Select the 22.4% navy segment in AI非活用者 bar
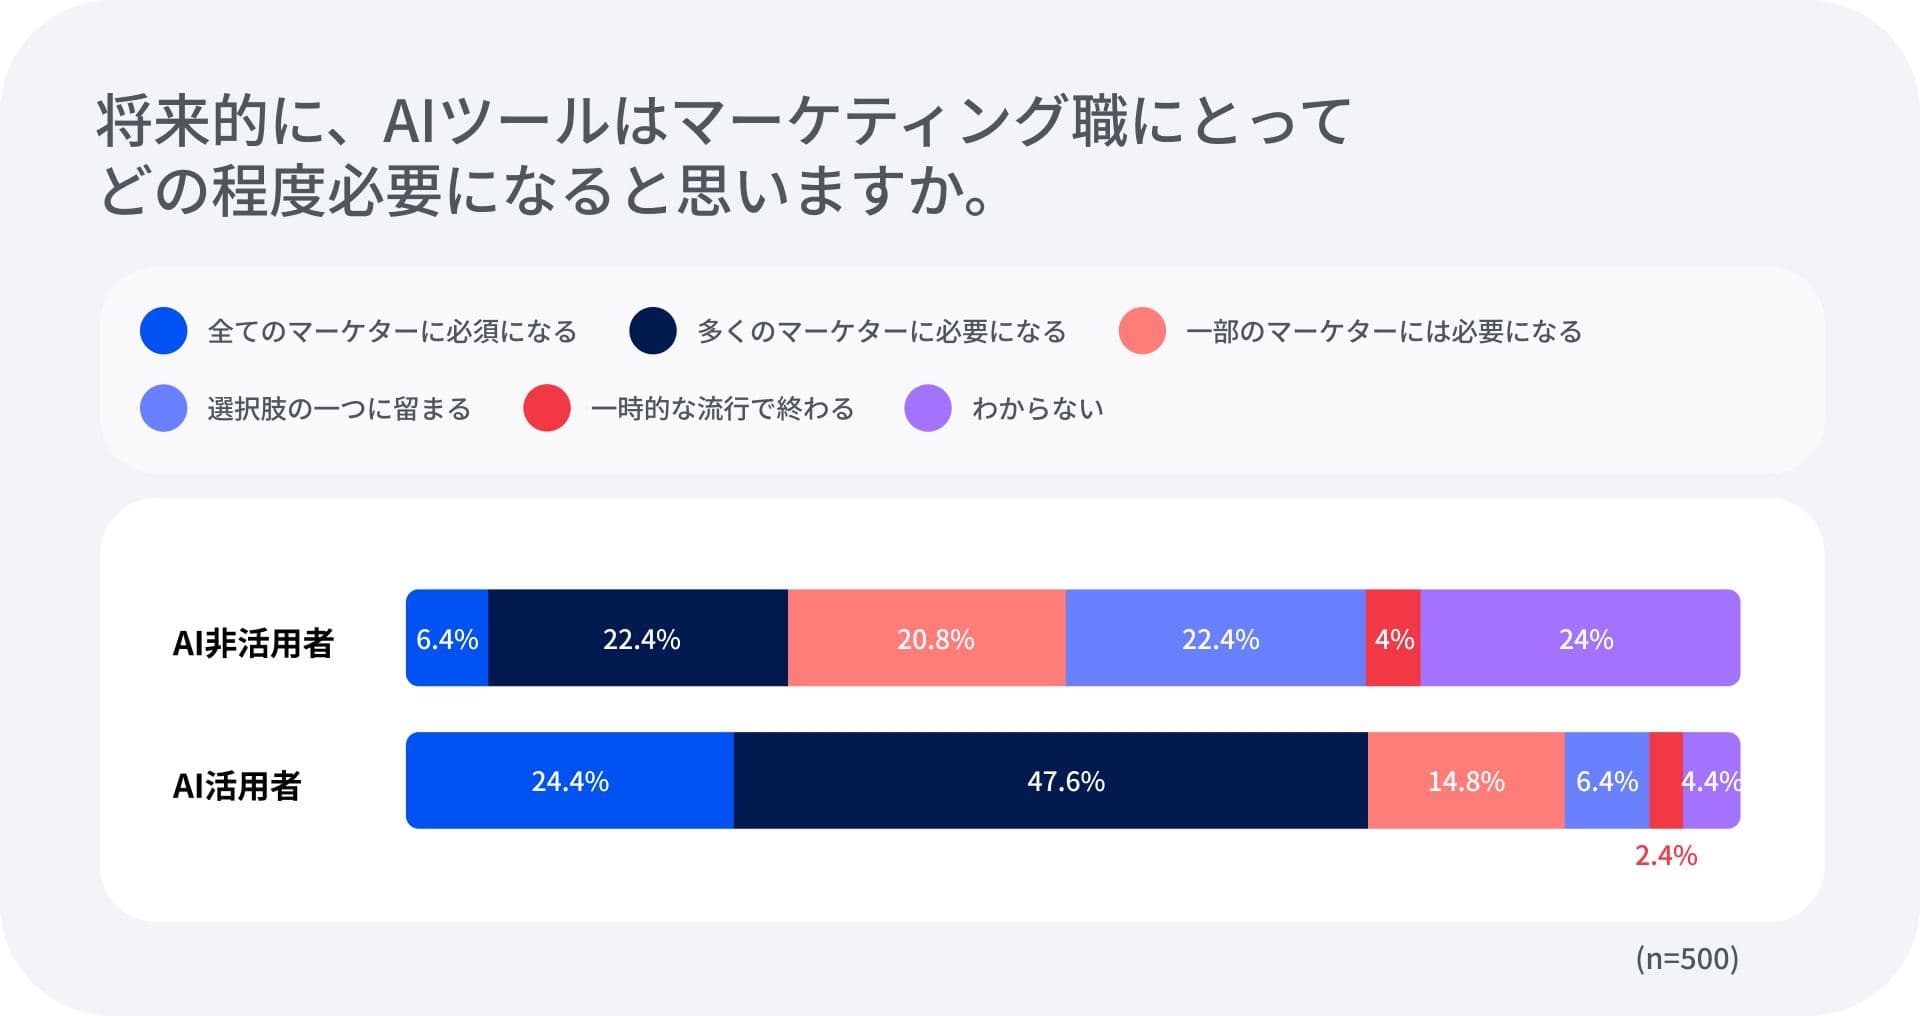Screen dimensions: 1920x1016 640,638
